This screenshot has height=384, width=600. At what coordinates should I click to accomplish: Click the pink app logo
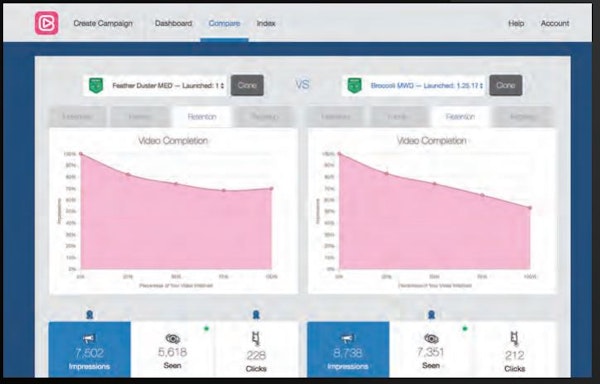[47, 23]
